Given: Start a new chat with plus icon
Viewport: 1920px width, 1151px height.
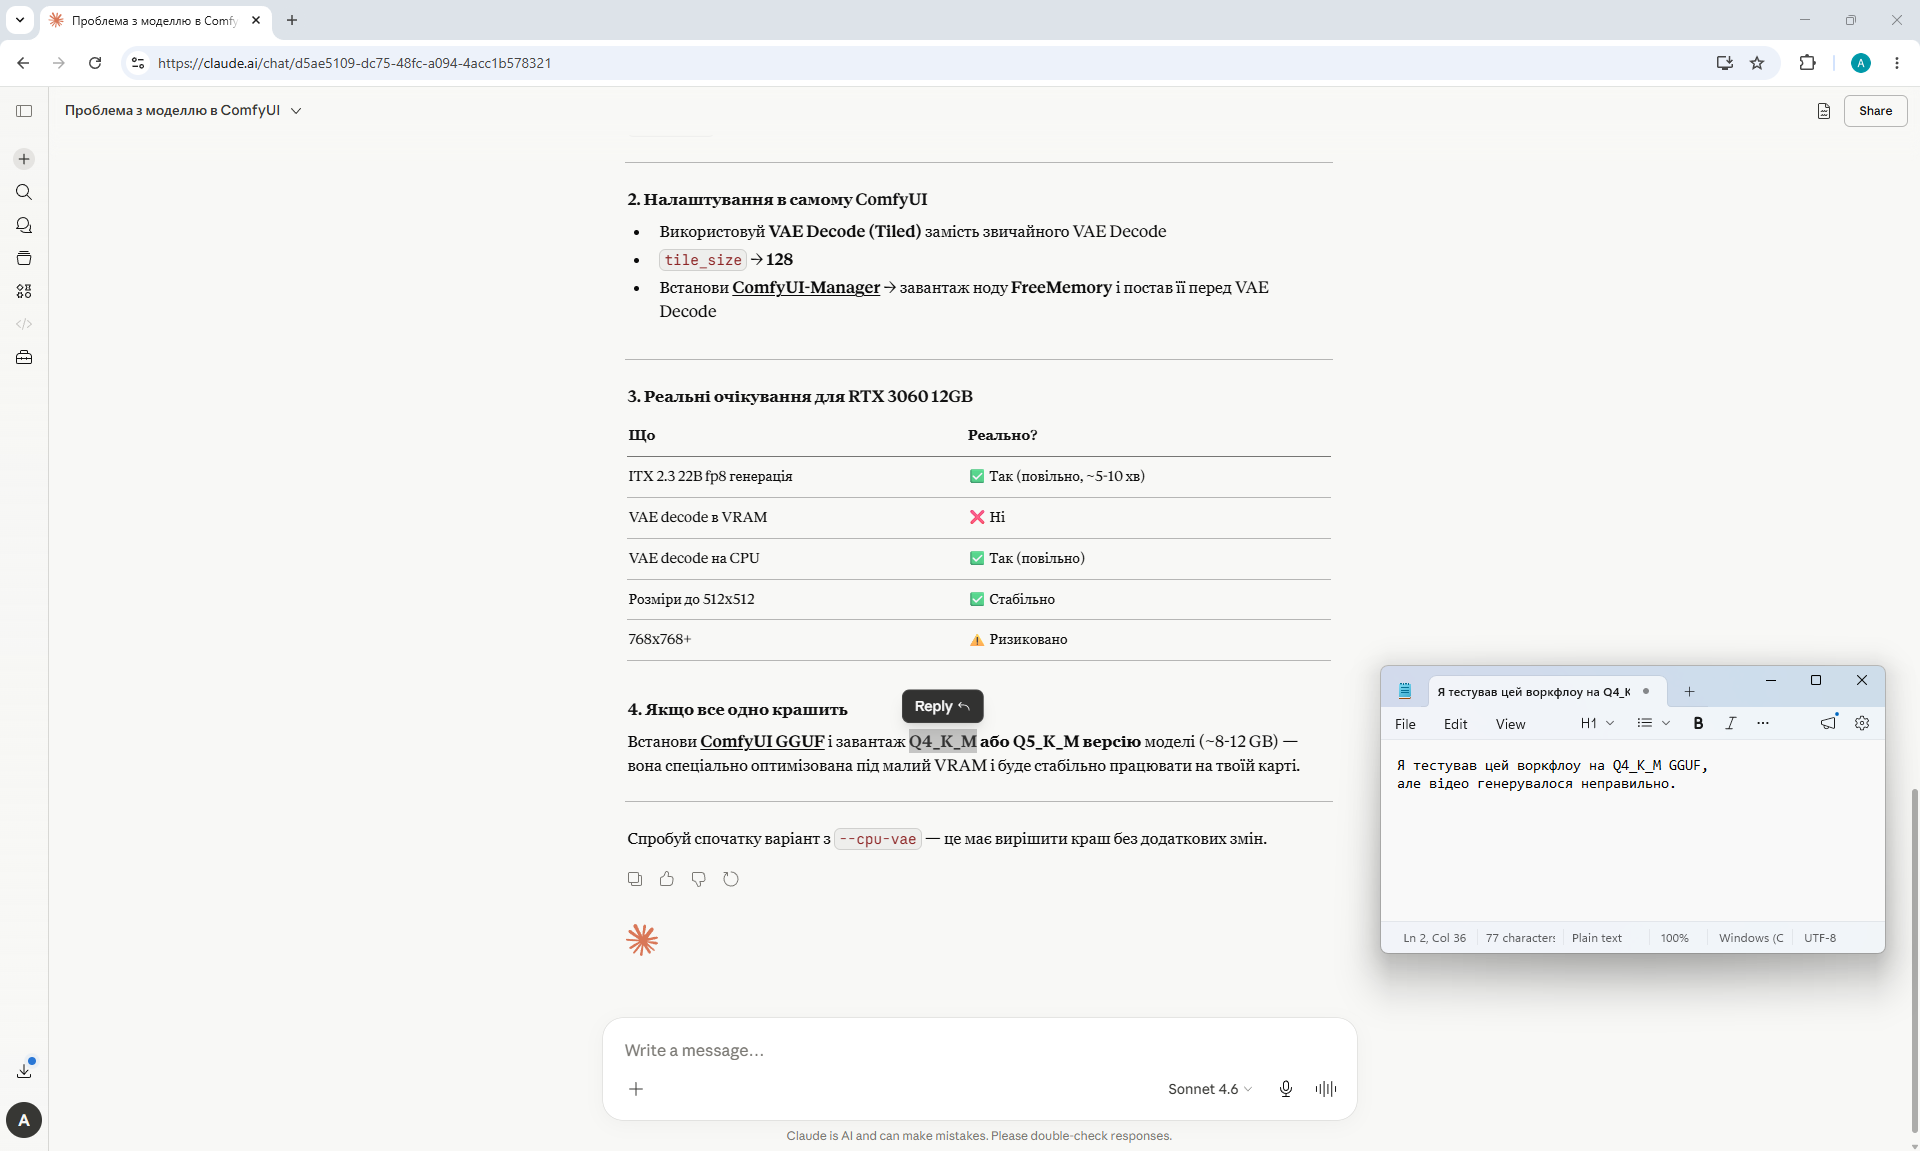Looking at the screenshot, I should point(24,159).
